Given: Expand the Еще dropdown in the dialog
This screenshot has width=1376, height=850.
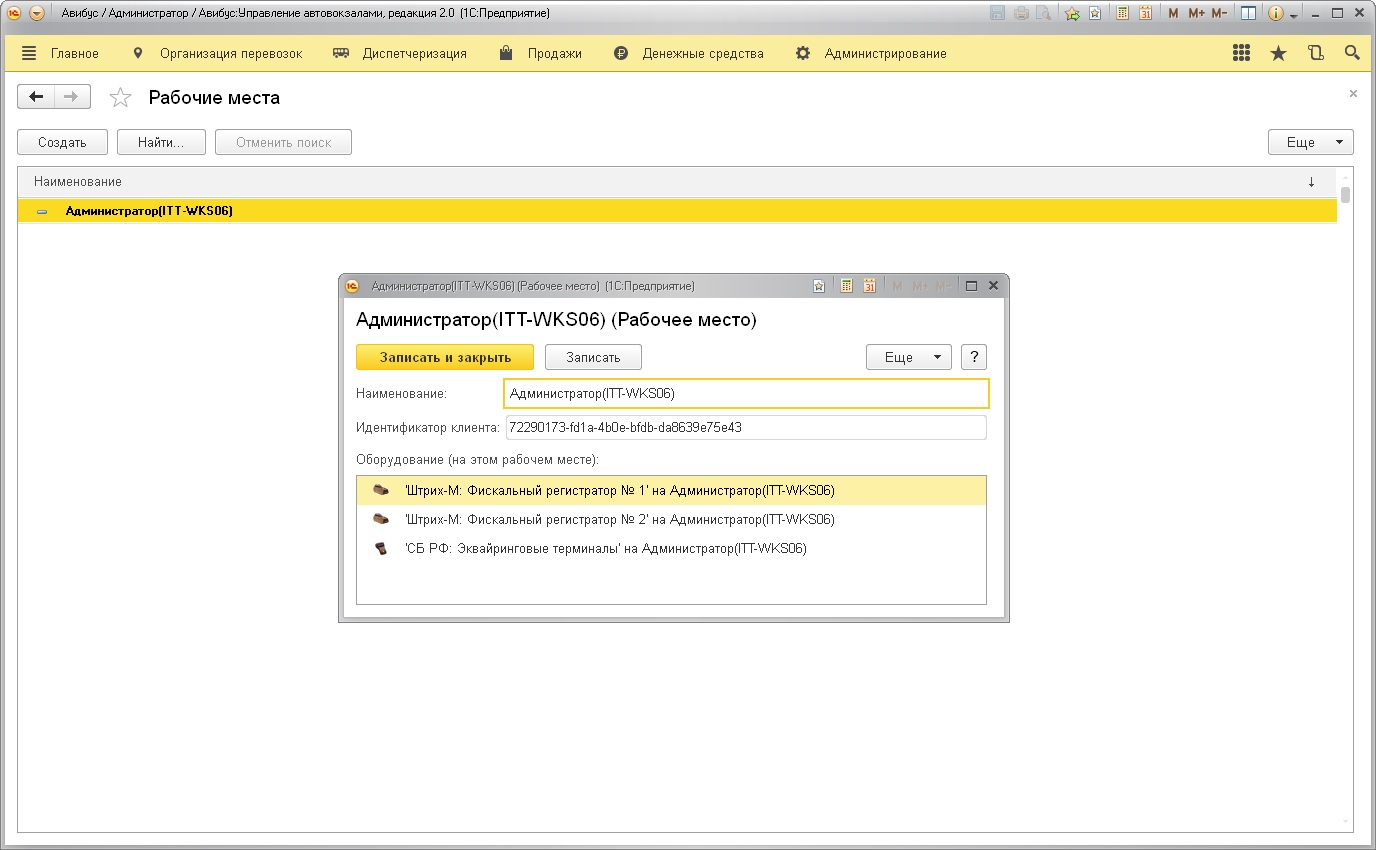Looking at the screenshot, I should pyautogui.click(x=908, y=357).
